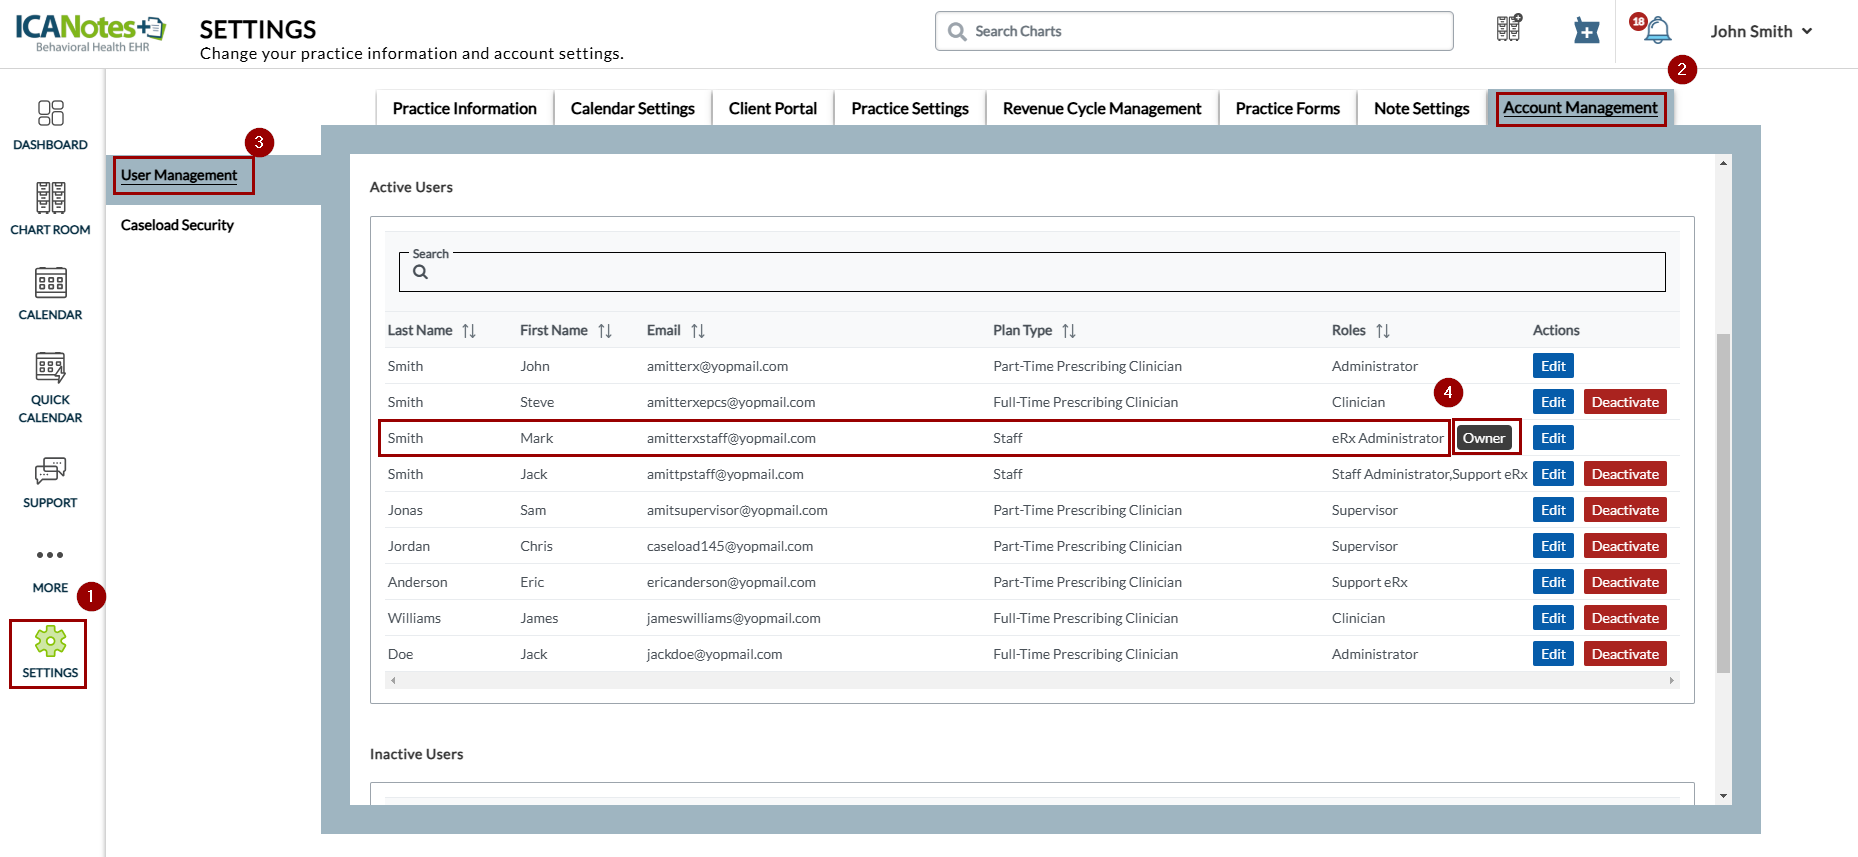Select Caseload Security in side menu

tap(177, 225)
